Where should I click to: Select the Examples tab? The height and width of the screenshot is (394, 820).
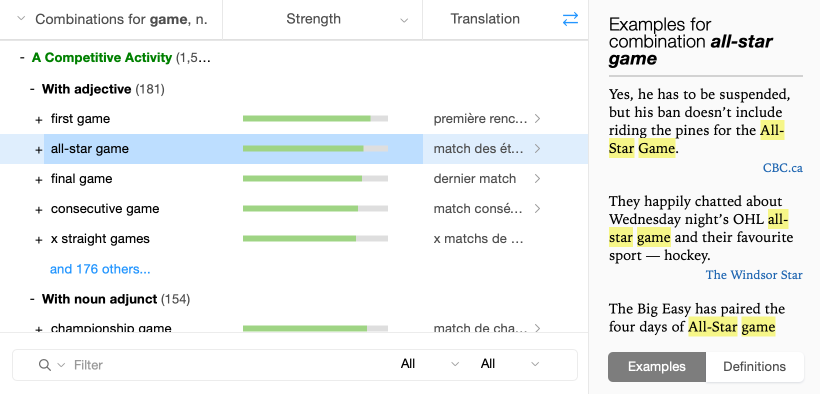pyautogui.click(x=657, y=367)
